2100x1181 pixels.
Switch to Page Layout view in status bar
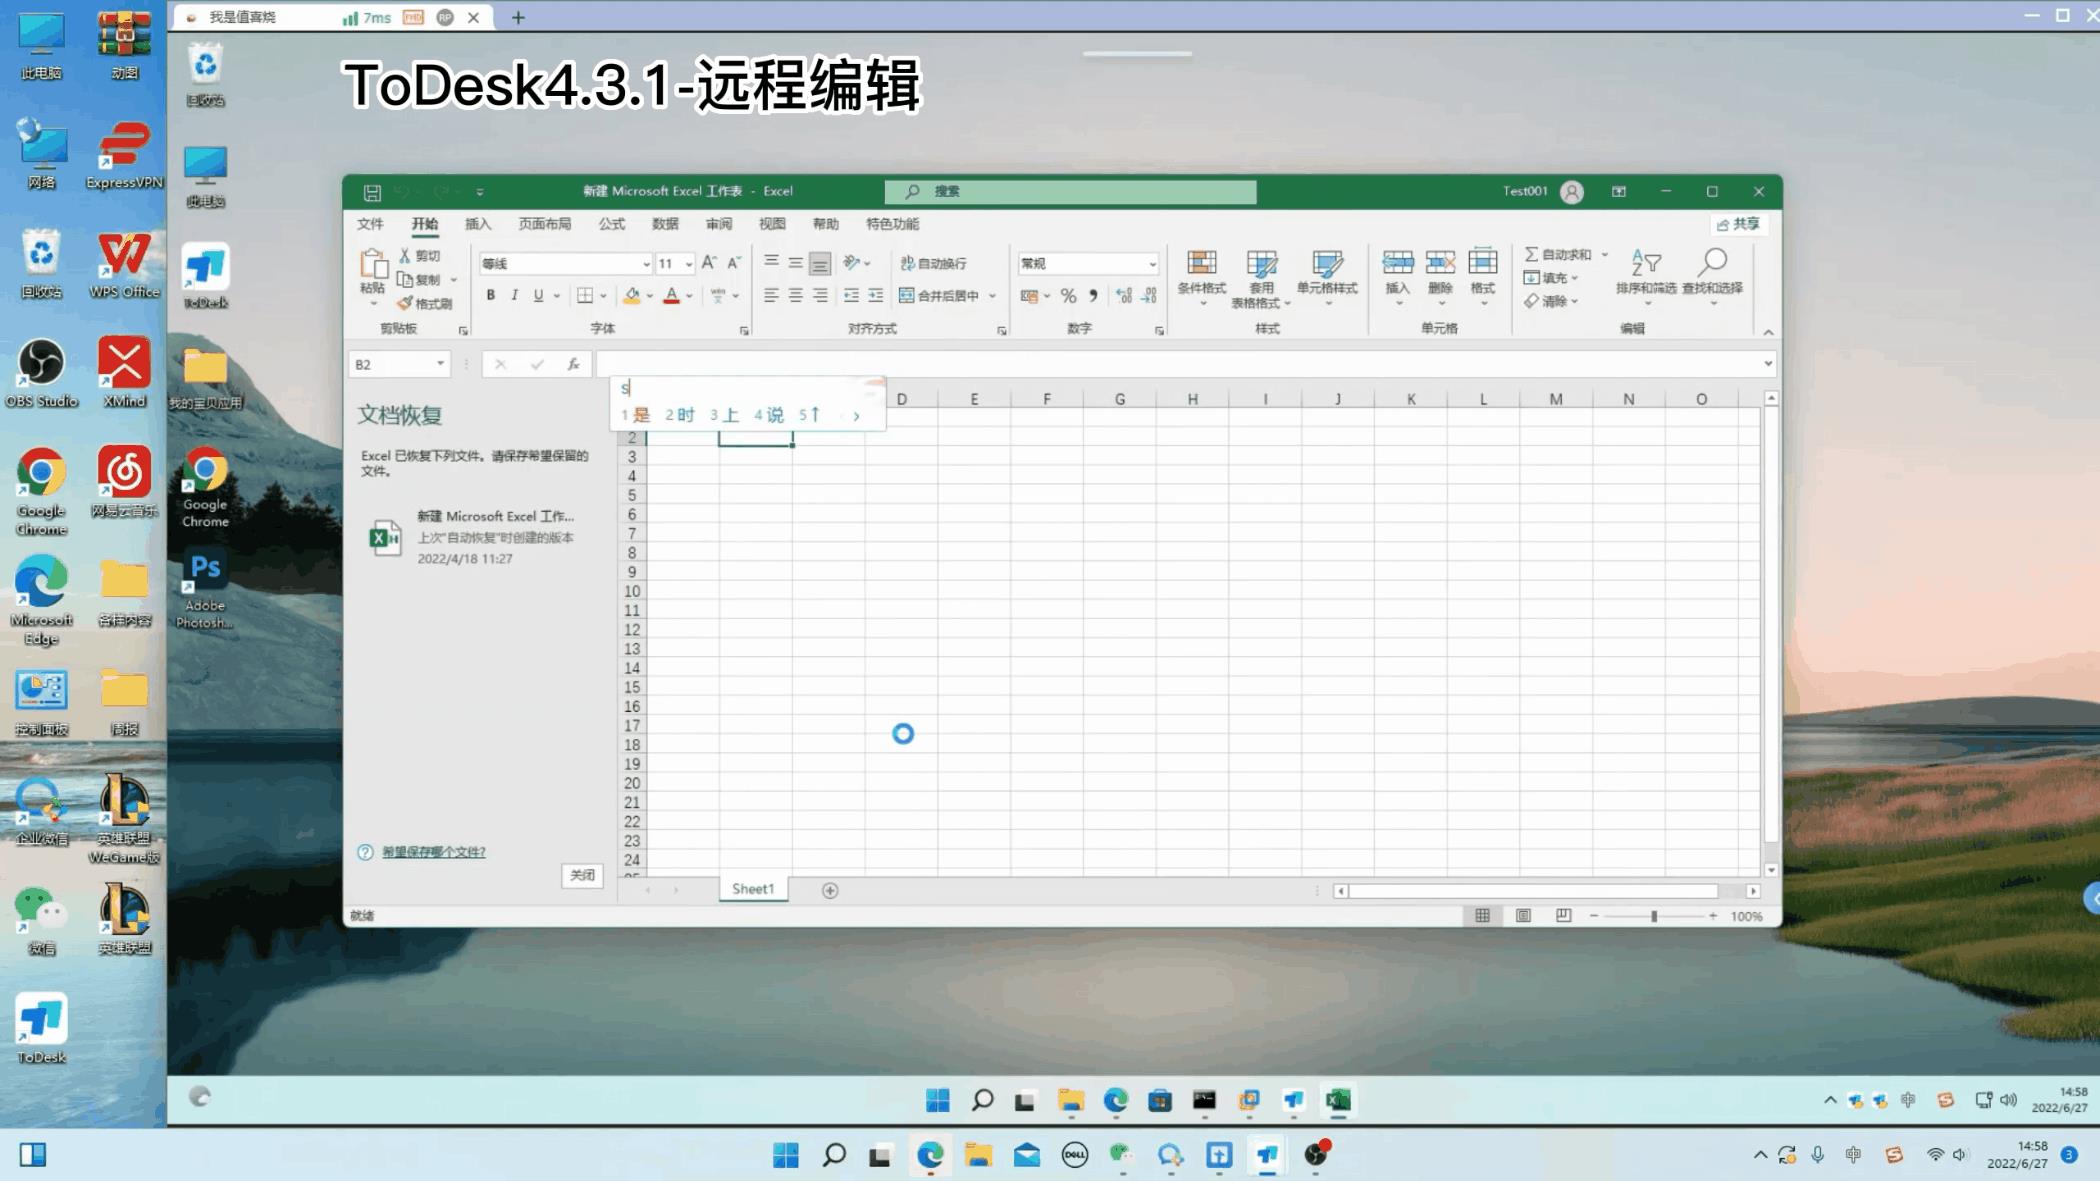1523,916
